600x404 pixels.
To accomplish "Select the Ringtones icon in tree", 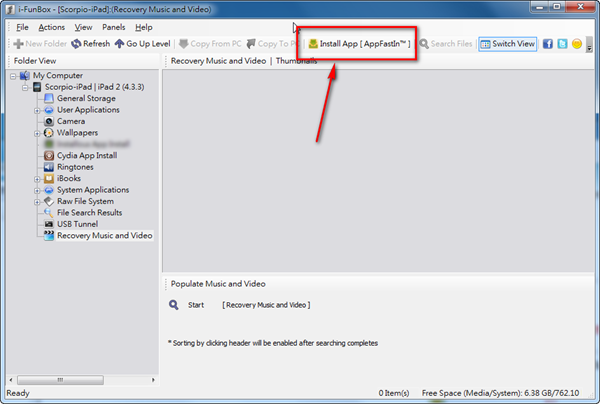I will tap(49, 167).
